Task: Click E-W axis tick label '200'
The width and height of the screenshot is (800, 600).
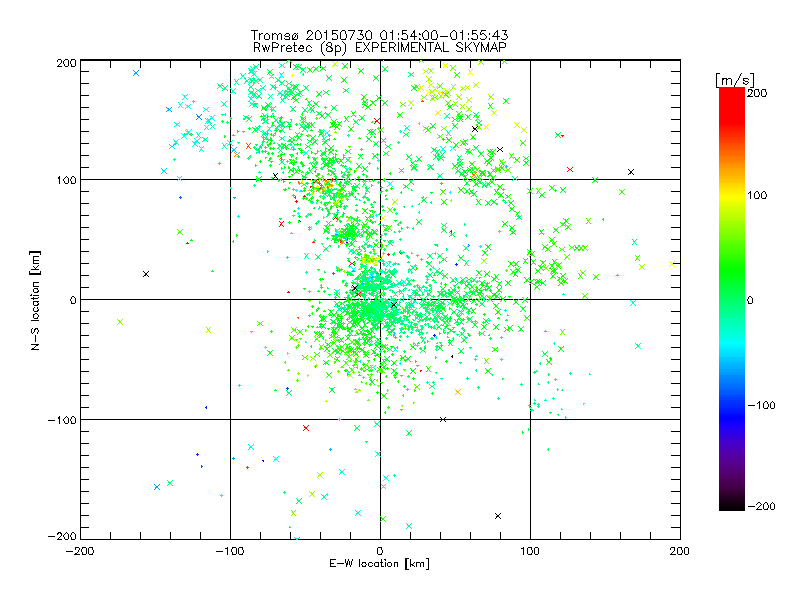Action: (x=680, y=551)
